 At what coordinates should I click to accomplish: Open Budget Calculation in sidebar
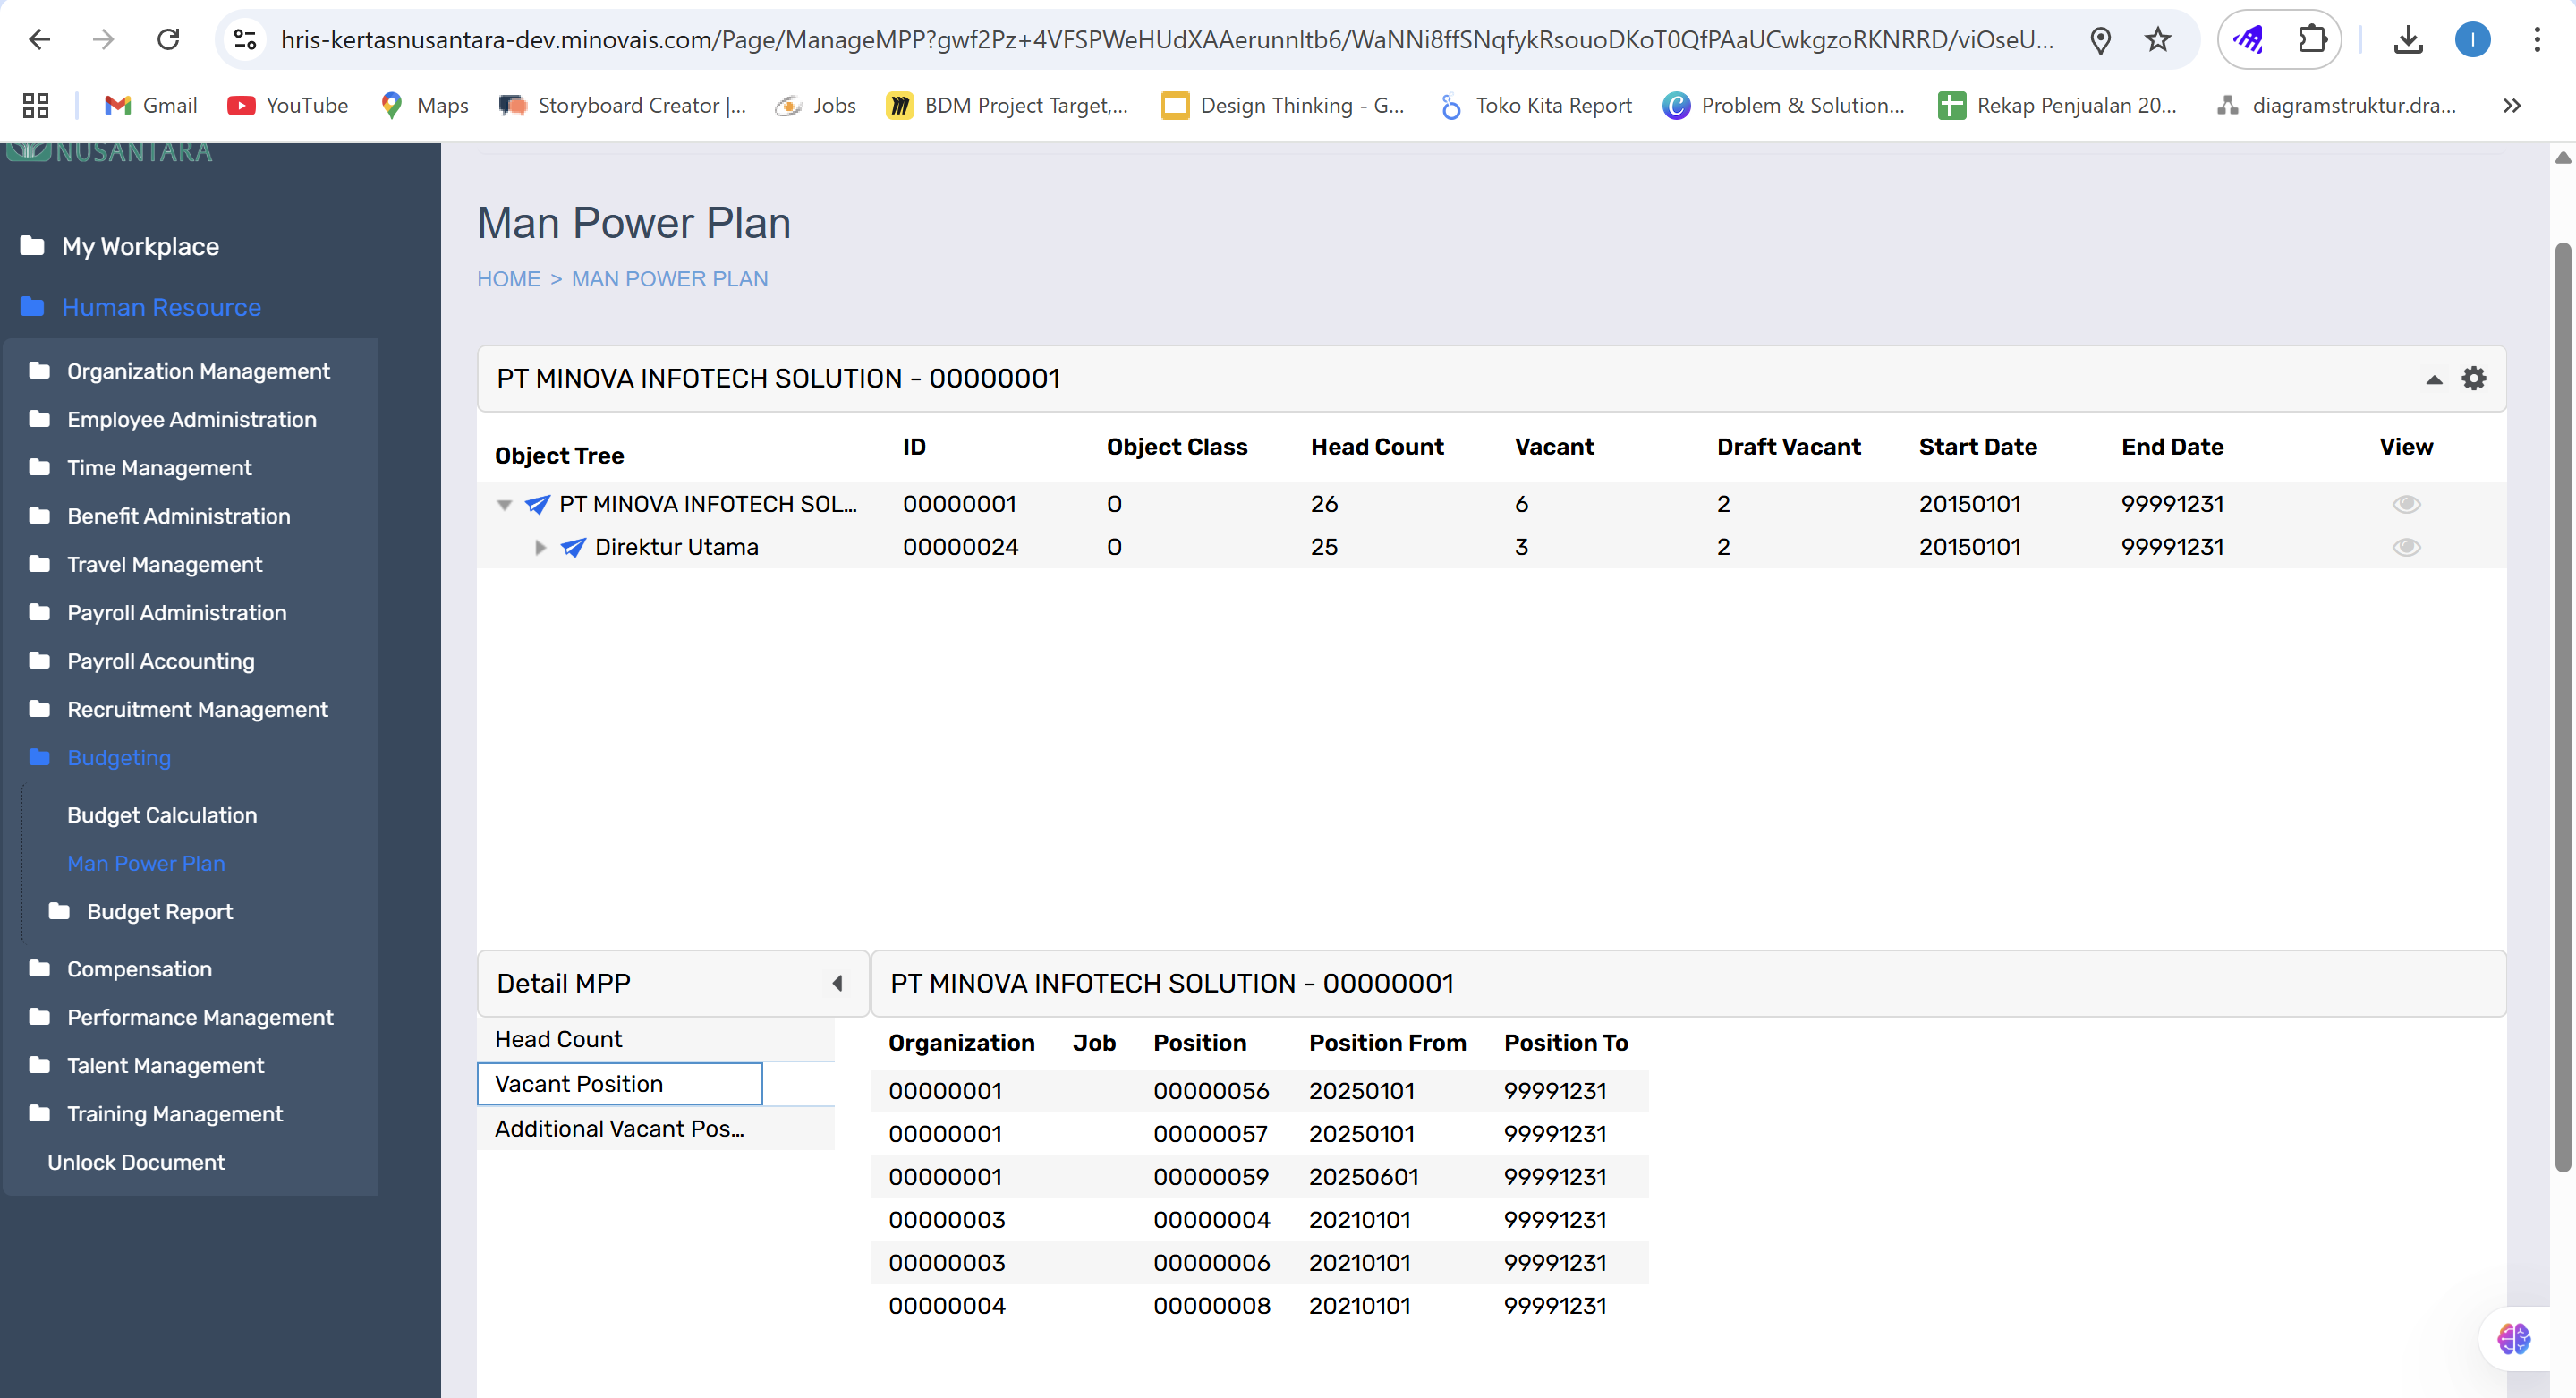pyautogui.click(x=162, y=814)
